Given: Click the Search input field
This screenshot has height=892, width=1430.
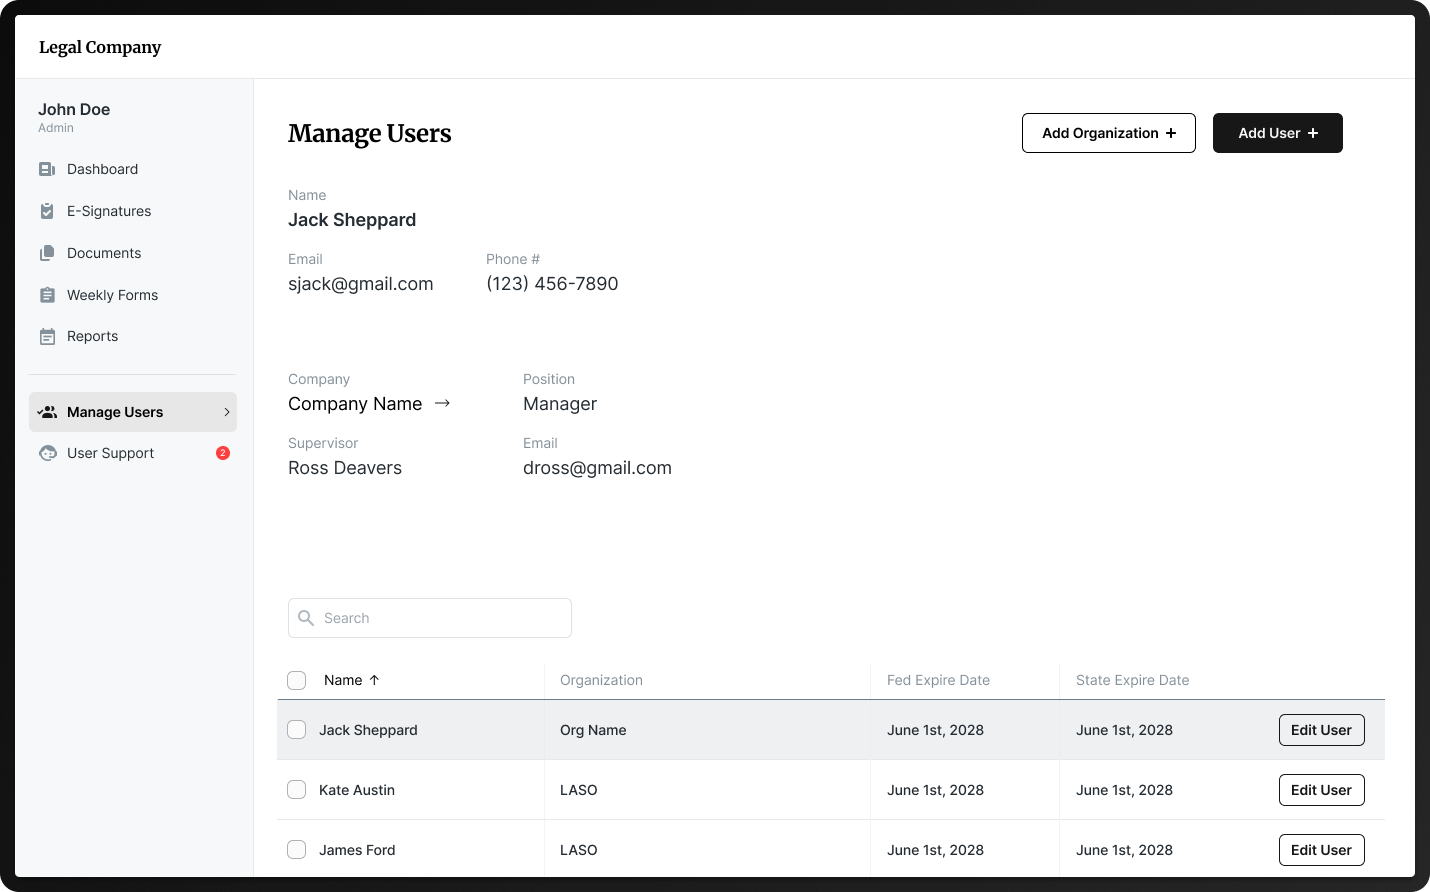Looking at the screenshot, I should point(430,618).
